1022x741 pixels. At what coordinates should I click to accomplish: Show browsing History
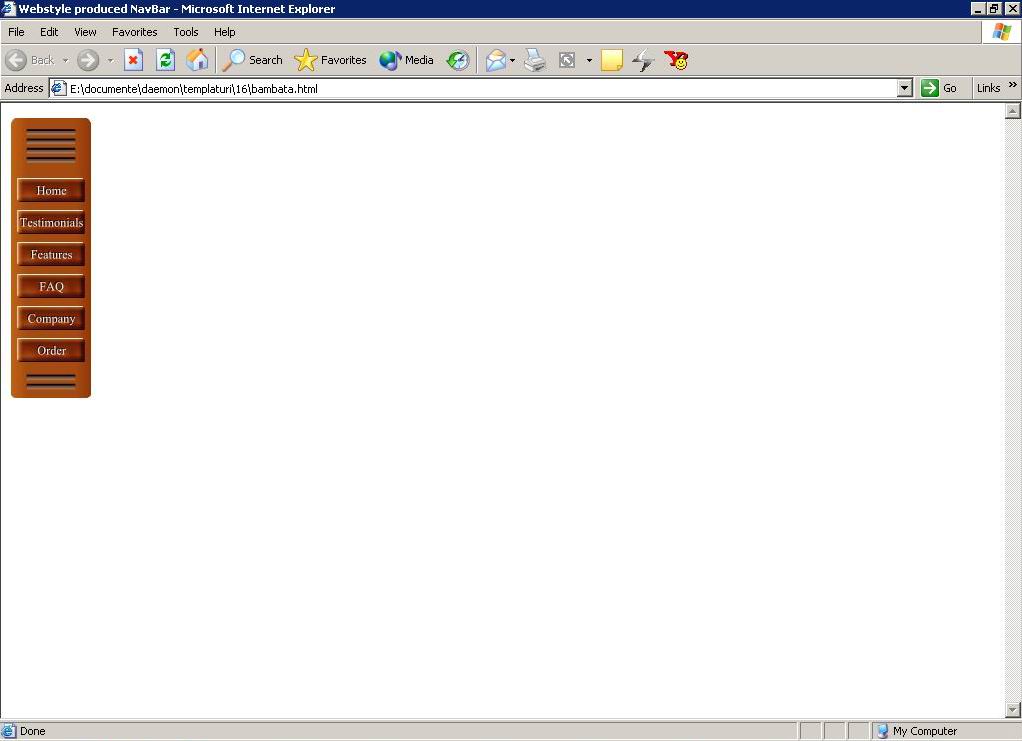[458, 60]
